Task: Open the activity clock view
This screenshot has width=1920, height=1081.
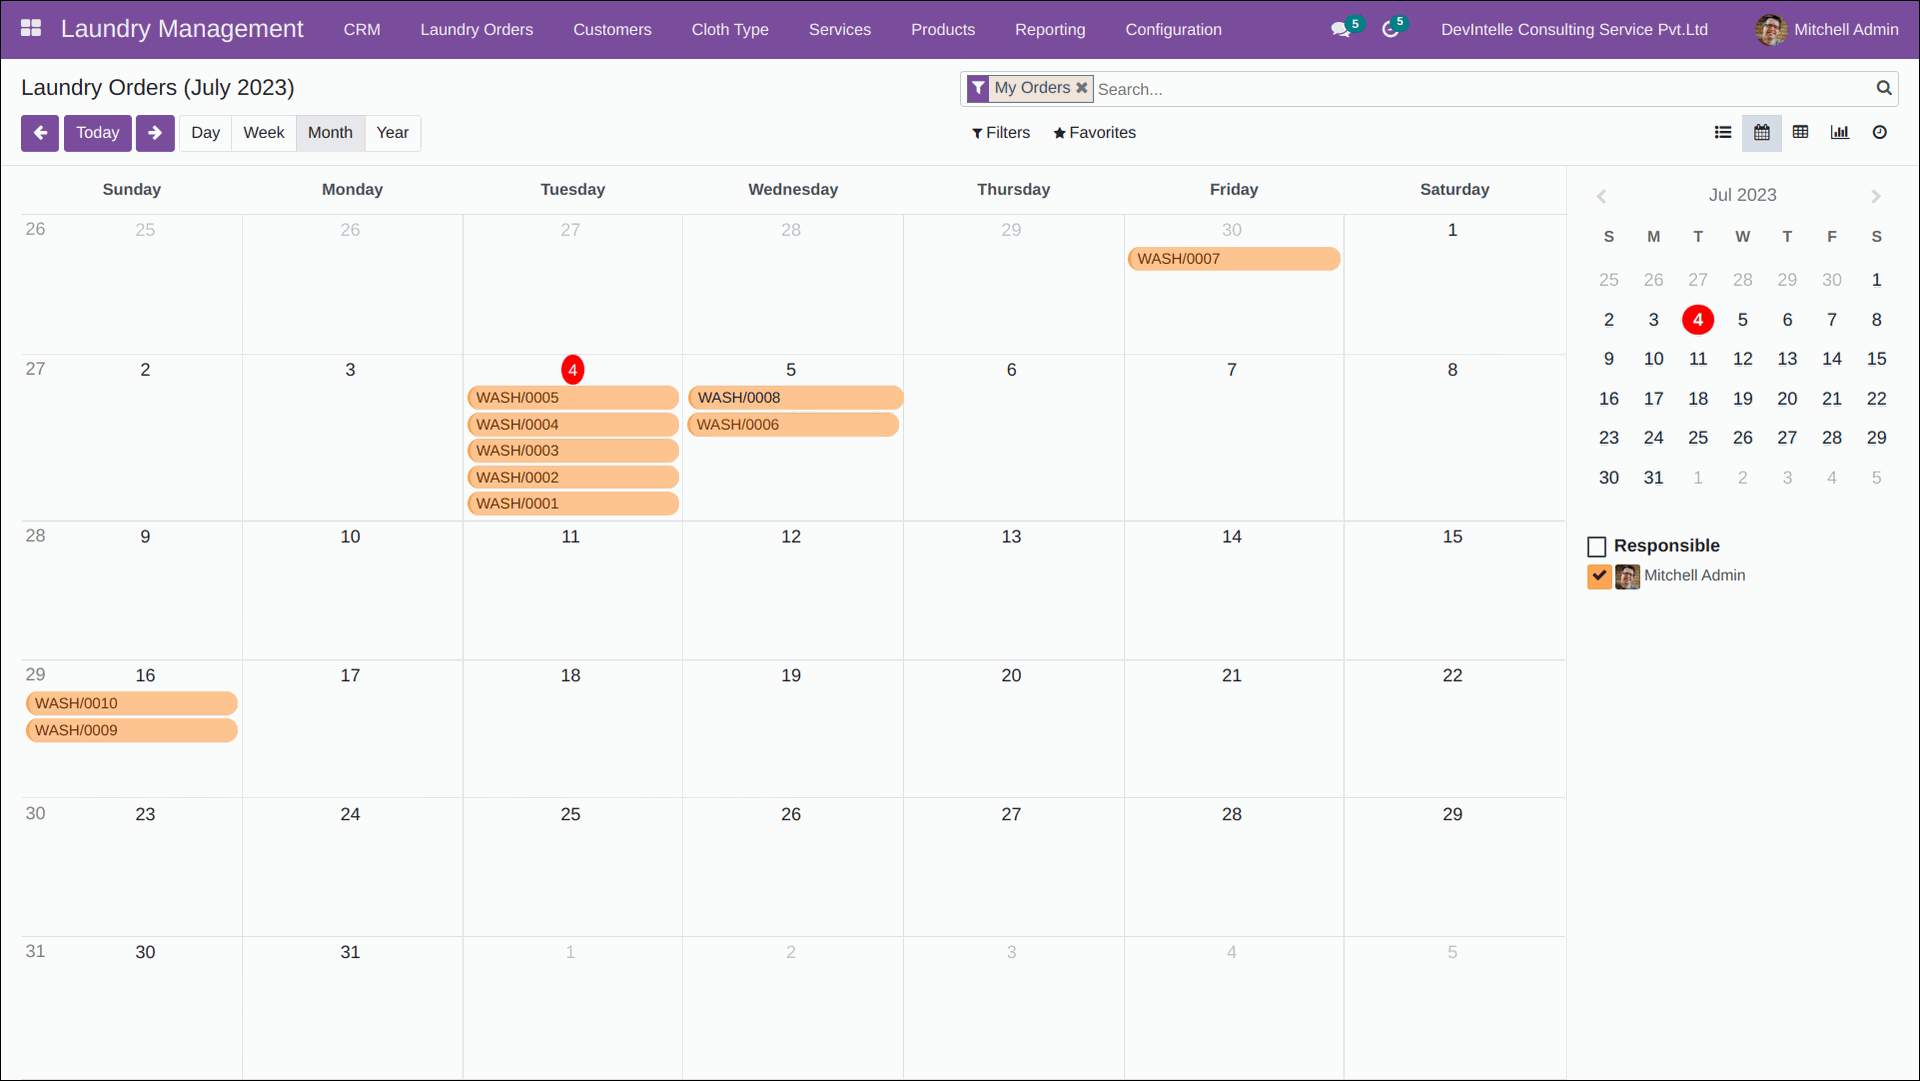Action: click(1879, 132)
